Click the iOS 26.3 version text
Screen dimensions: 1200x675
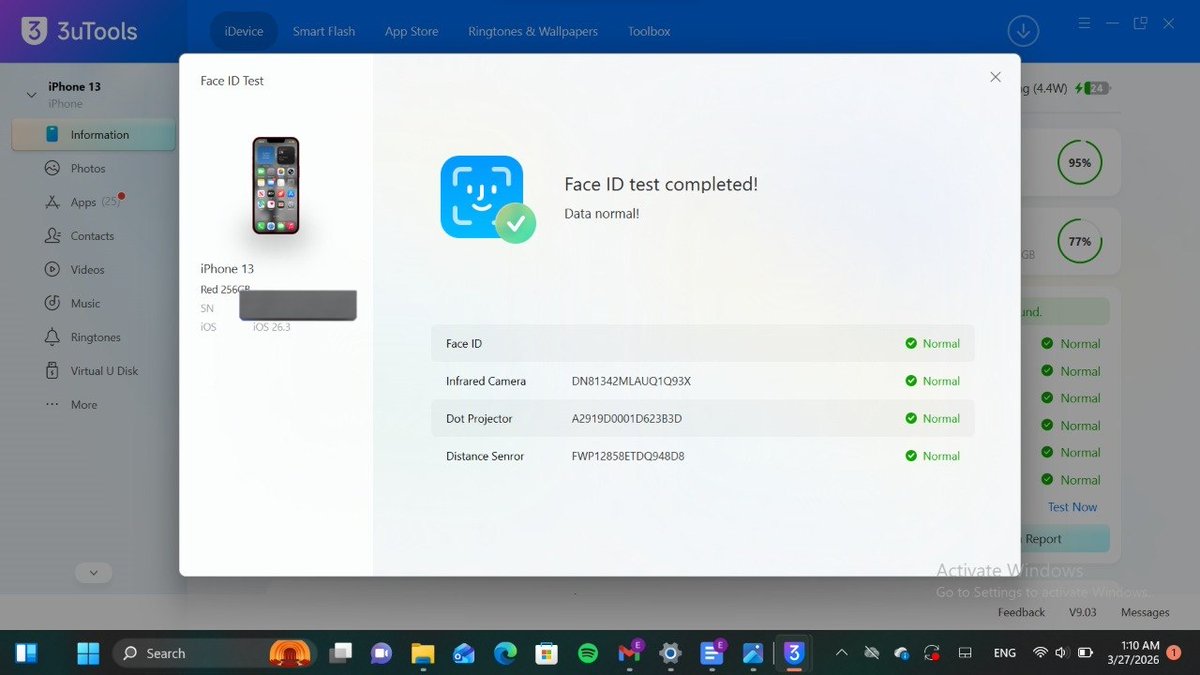click(x=272, y=327)
